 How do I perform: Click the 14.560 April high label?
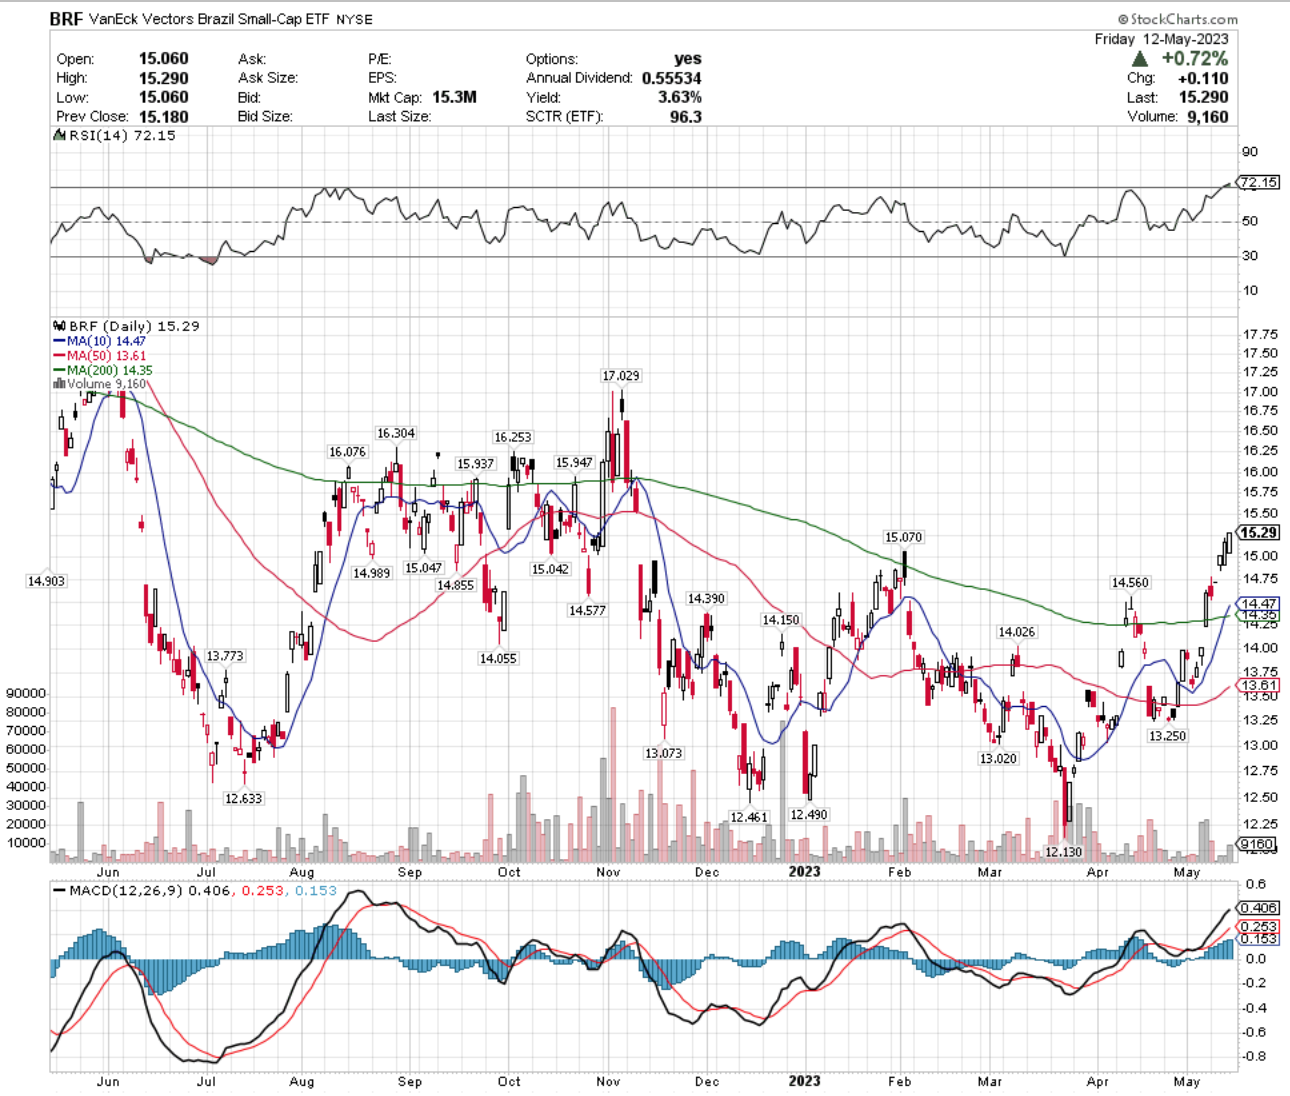[1131, 583]
